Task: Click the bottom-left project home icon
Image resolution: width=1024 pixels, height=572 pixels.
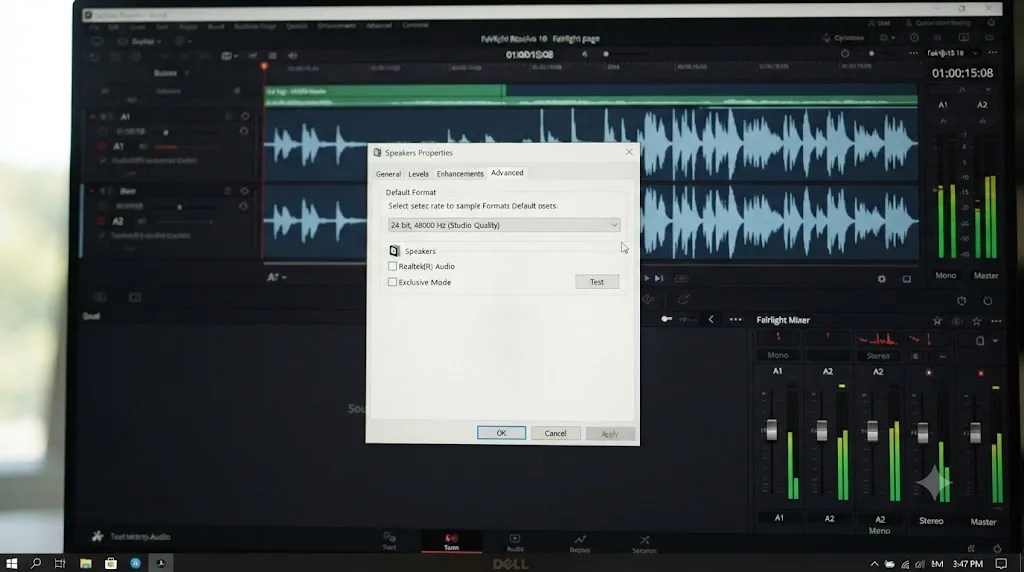Action: pyautogui.click(x=97, y=536)
